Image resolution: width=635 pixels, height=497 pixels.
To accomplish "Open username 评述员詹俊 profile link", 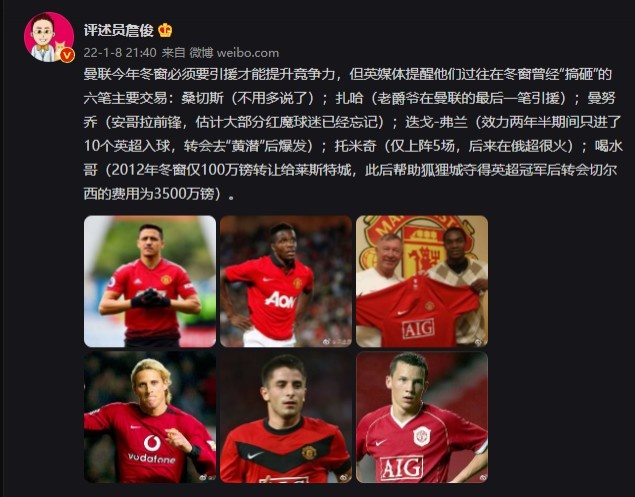I will pyautogui.click(x=119, y=30).
